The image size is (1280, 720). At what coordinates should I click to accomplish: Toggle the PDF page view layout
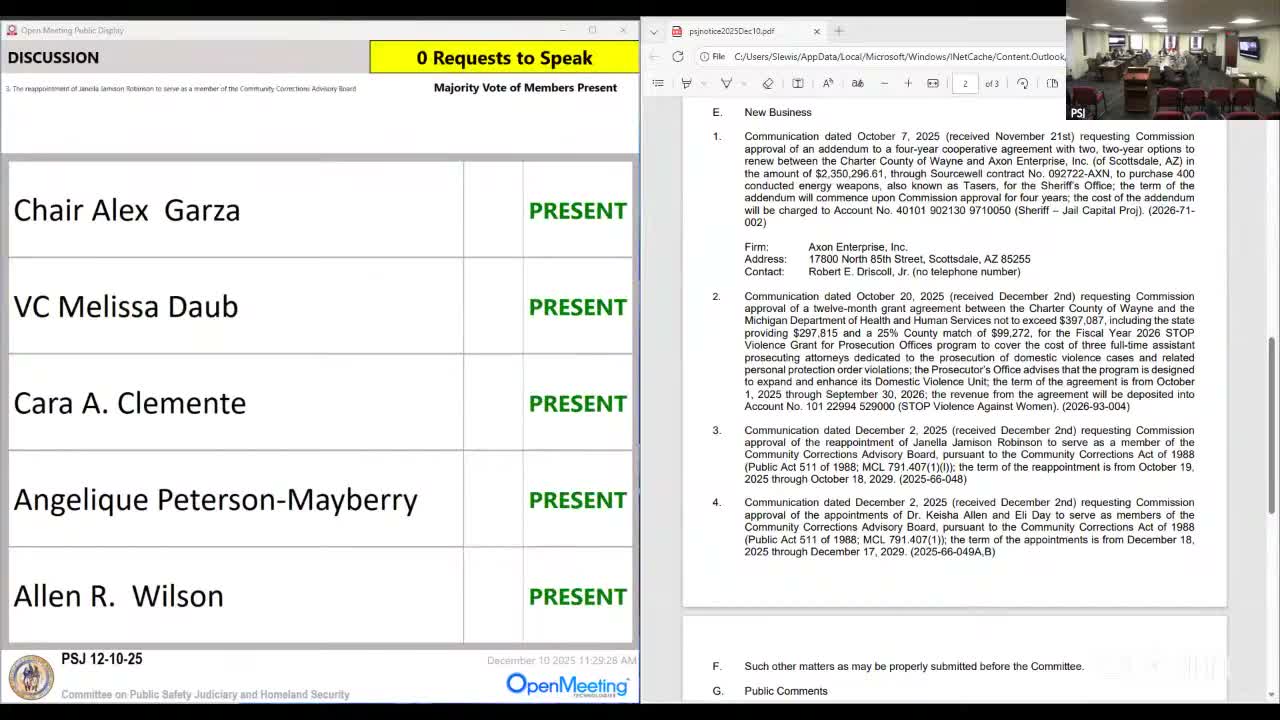coord(1052,83)
